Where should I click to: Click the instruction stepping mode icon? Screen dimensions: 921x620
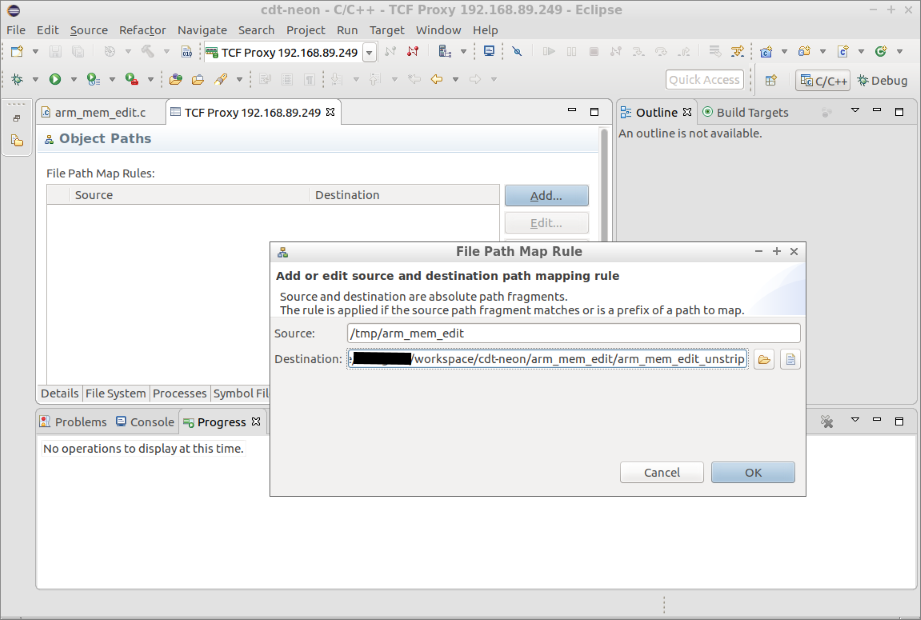point(737,52)
